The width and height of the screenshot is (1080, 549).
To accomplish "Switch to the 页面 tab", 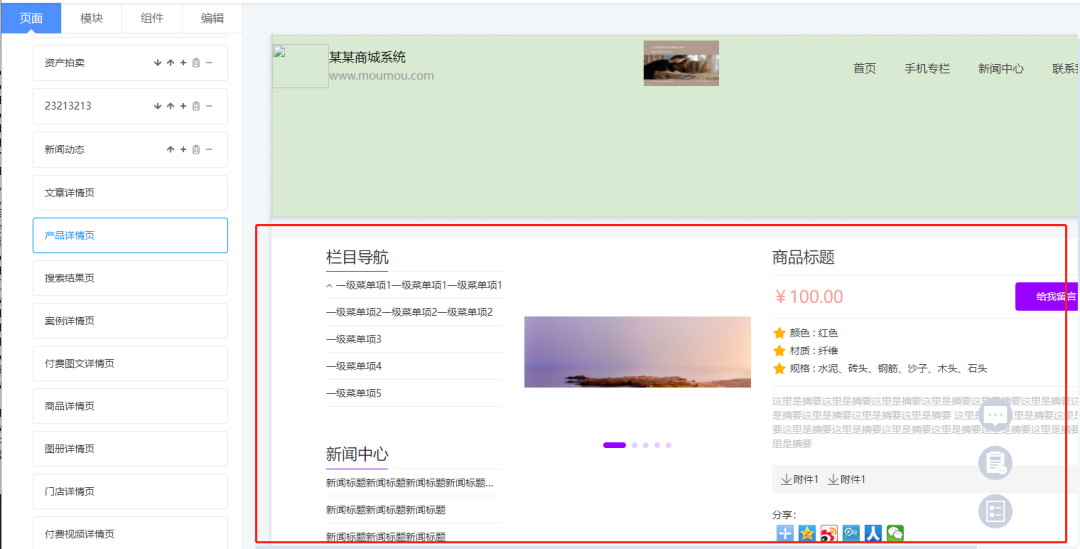I will (31, 18).
